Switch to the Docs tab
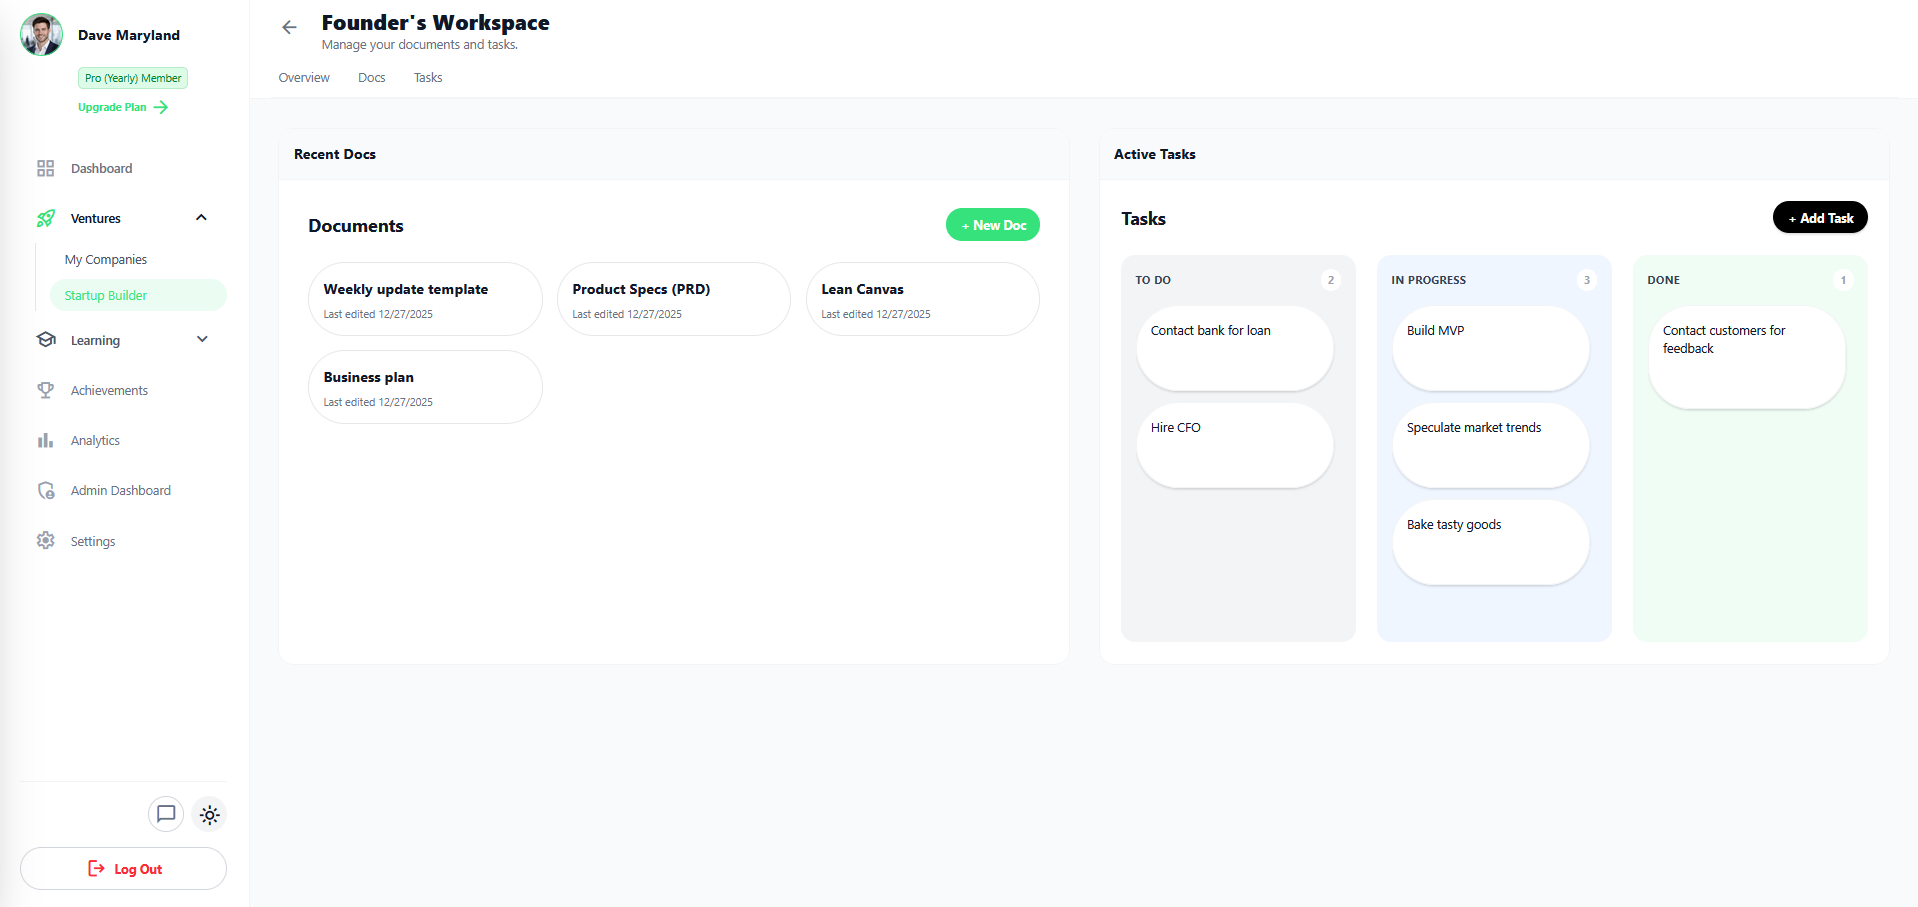This screenshot has height=907, width=1918. (x=371, y=77)
